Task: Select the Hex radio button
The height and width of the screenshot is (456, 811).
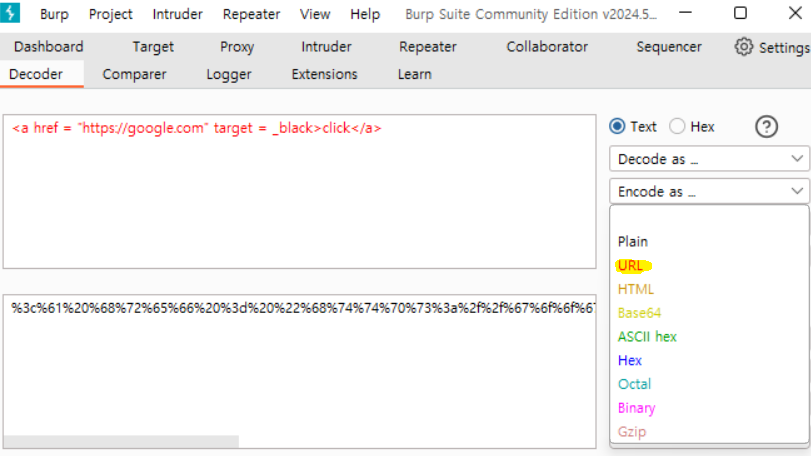Action: click(677, 127)
